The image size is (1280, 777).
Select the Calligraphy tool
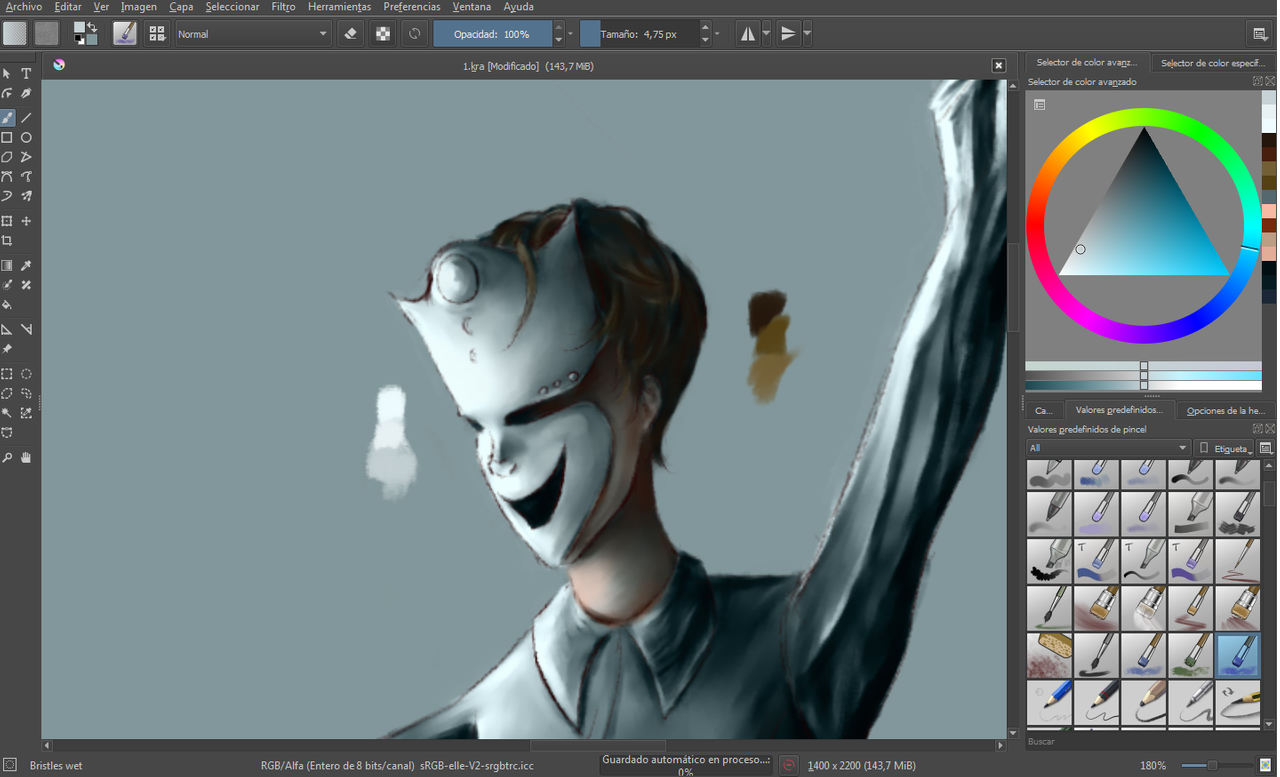[26, 93]
